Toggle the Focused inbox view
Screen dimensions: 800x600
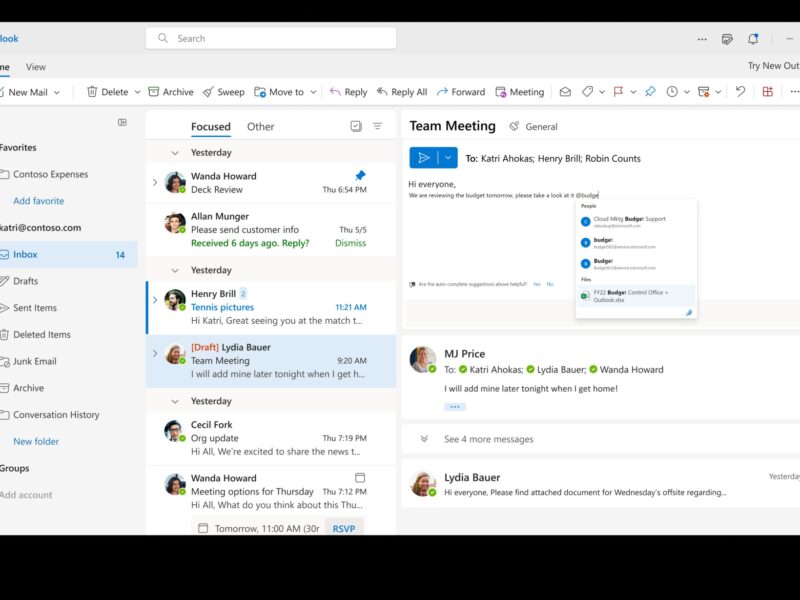210,126
